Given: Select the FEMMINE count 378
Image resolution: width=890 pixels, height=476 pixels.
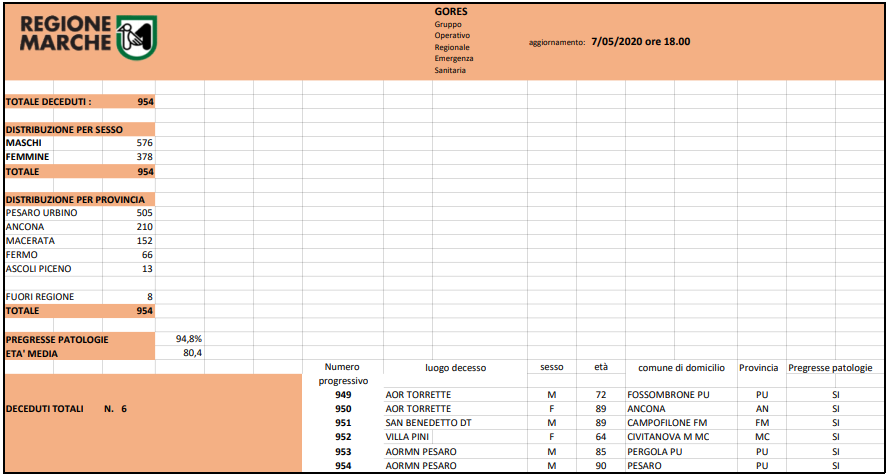Looking at the screenshot, I should click(x=145, y=157).
